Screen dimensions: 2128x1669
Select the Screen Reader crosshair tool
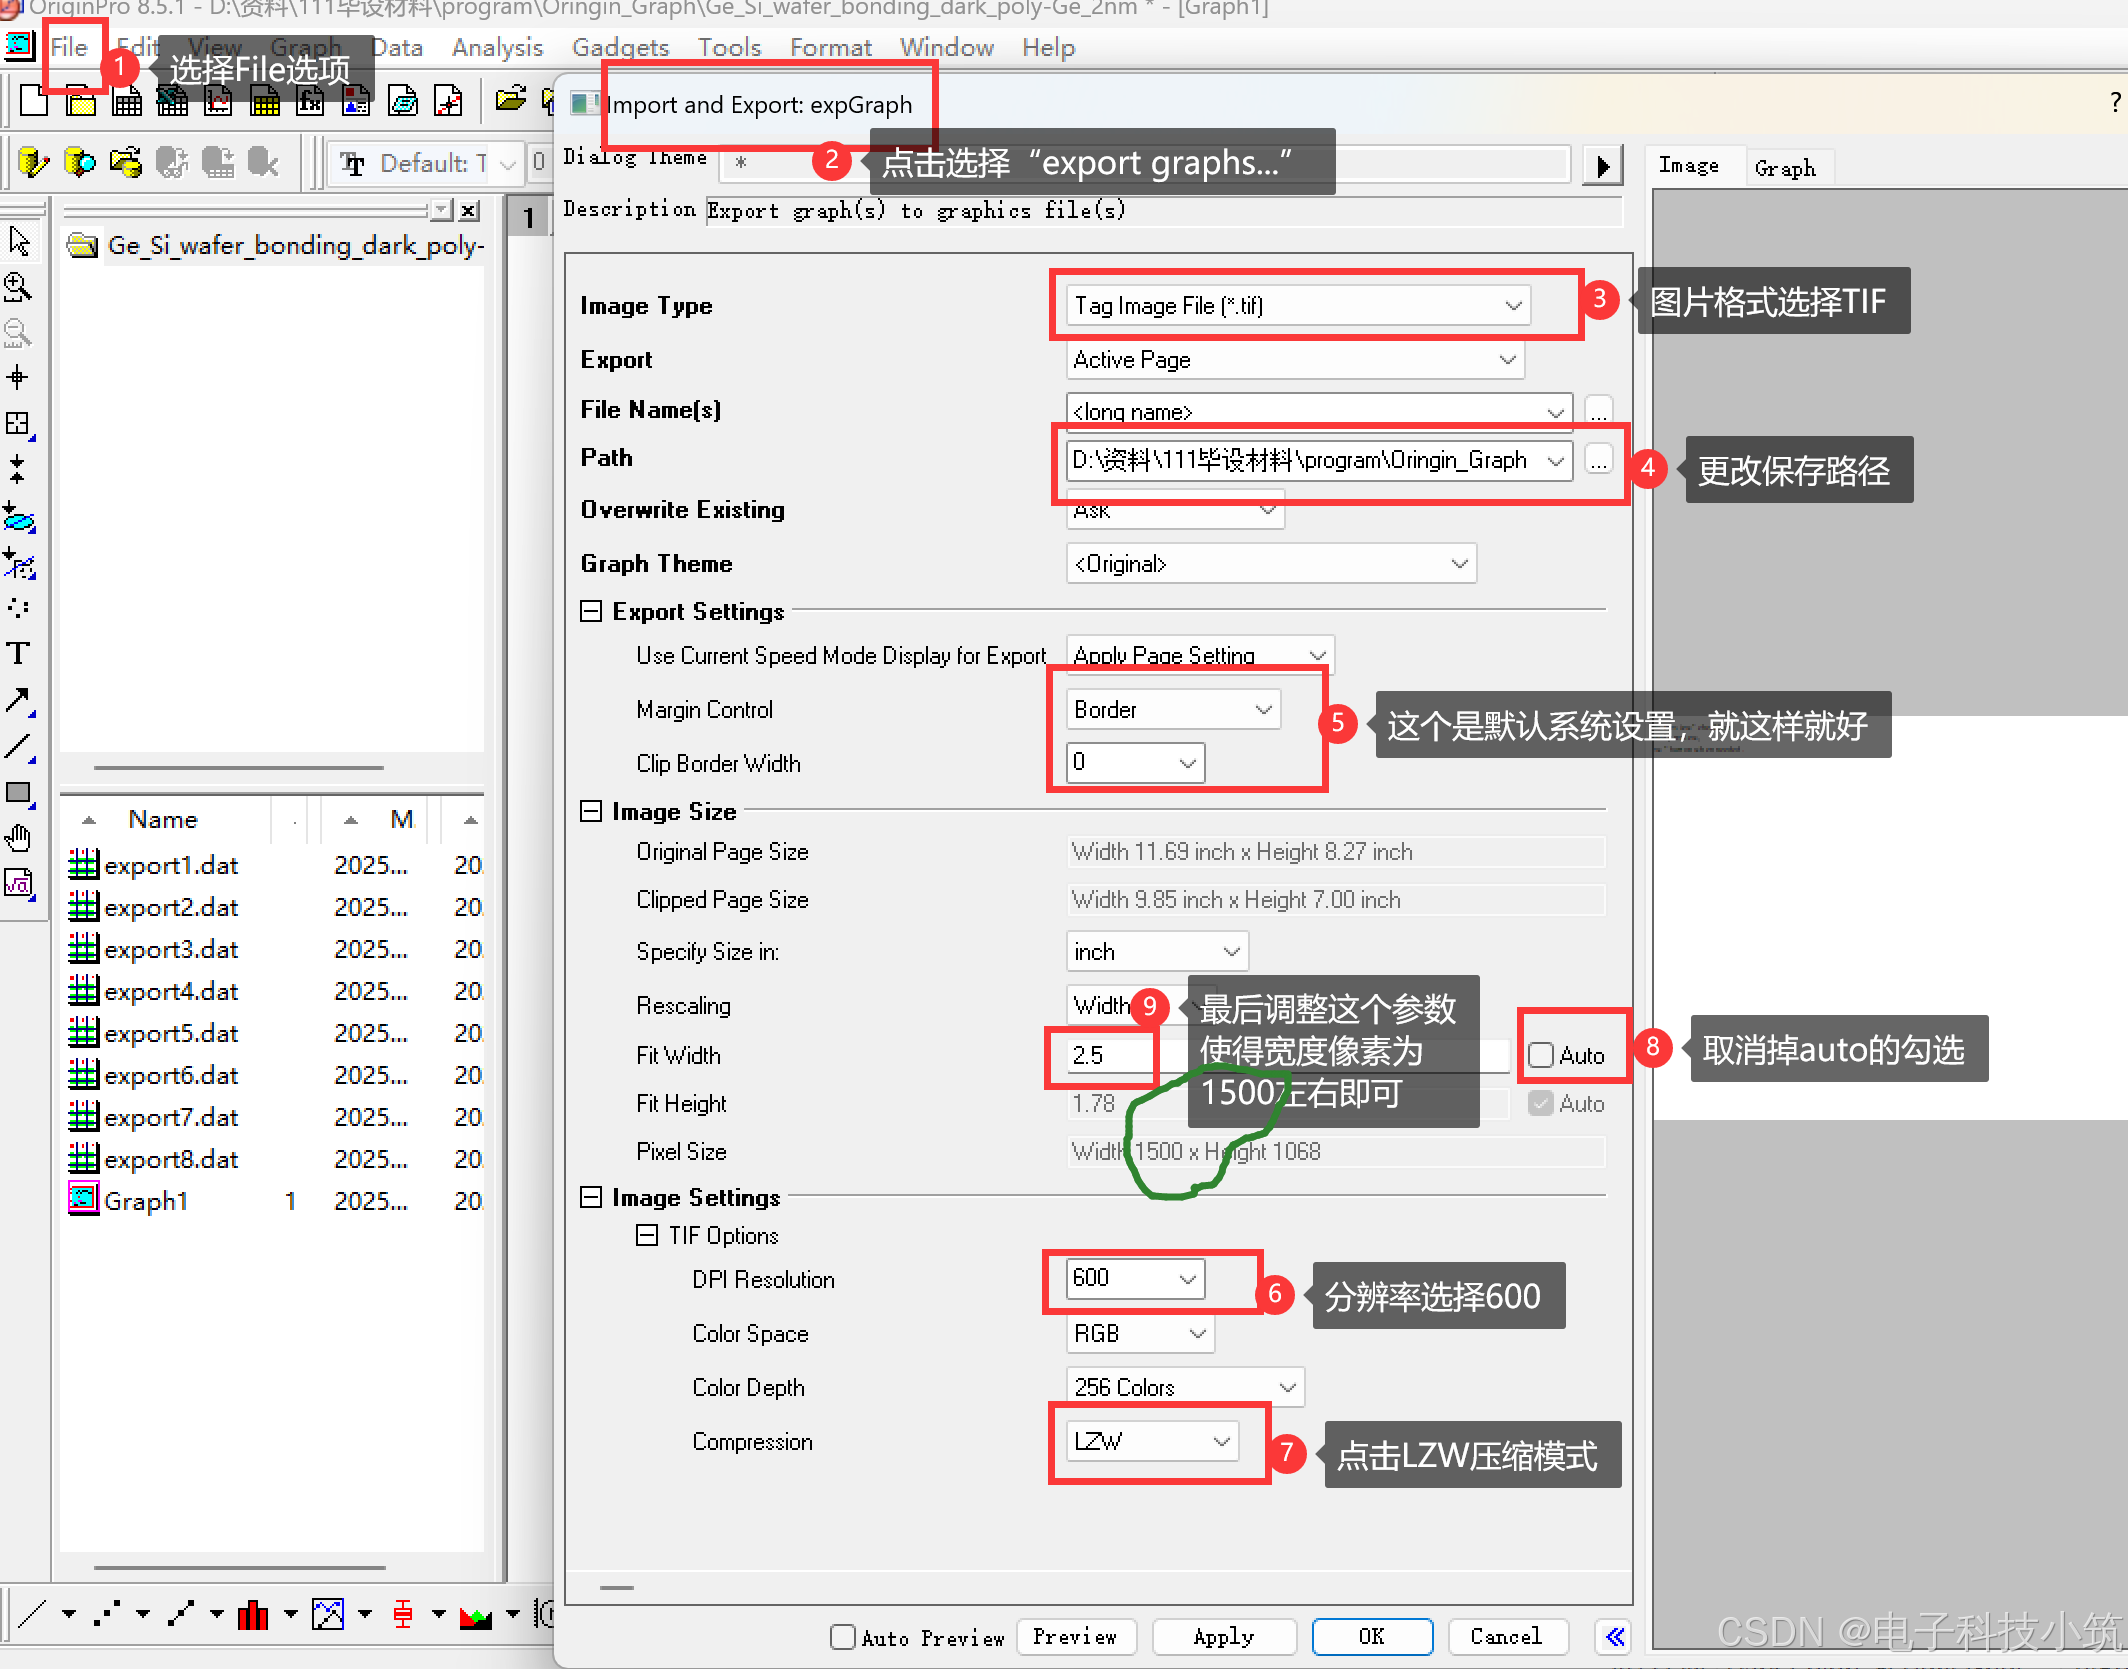[x=18, y=377]
